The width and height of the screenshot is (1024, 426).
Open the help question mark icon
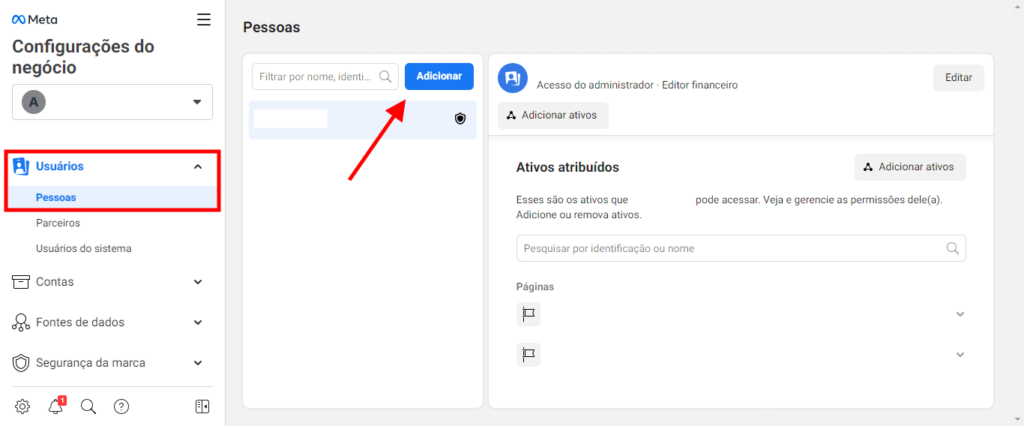pos(121,406)
